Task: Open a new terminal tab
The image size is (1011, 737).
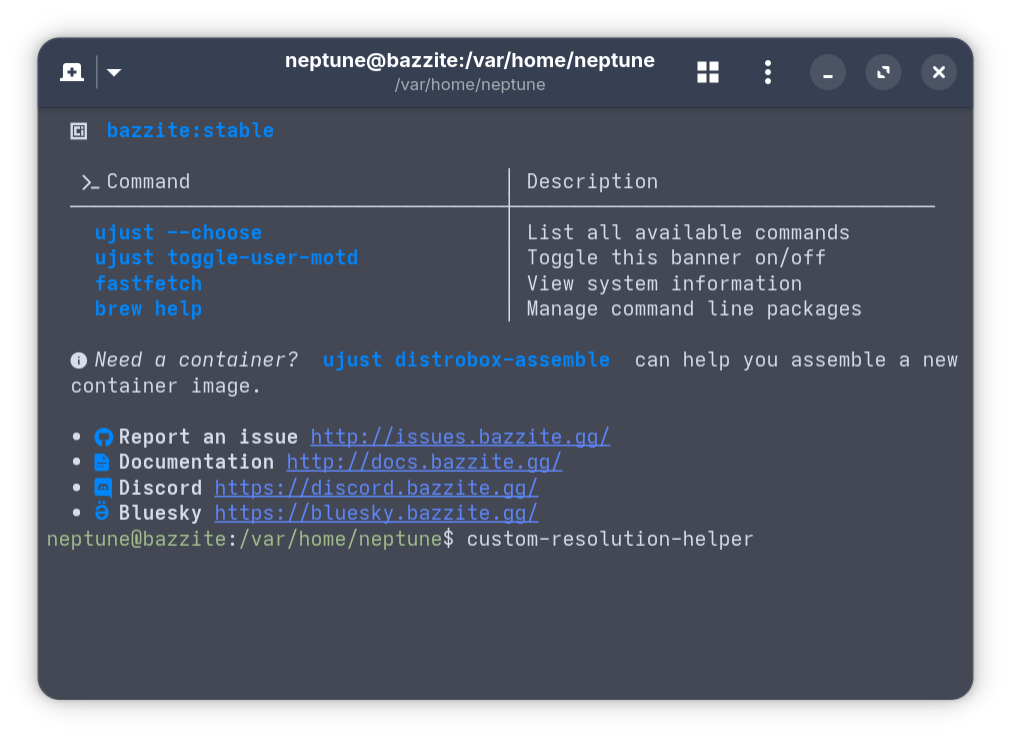Action: (x=72, y=72)
